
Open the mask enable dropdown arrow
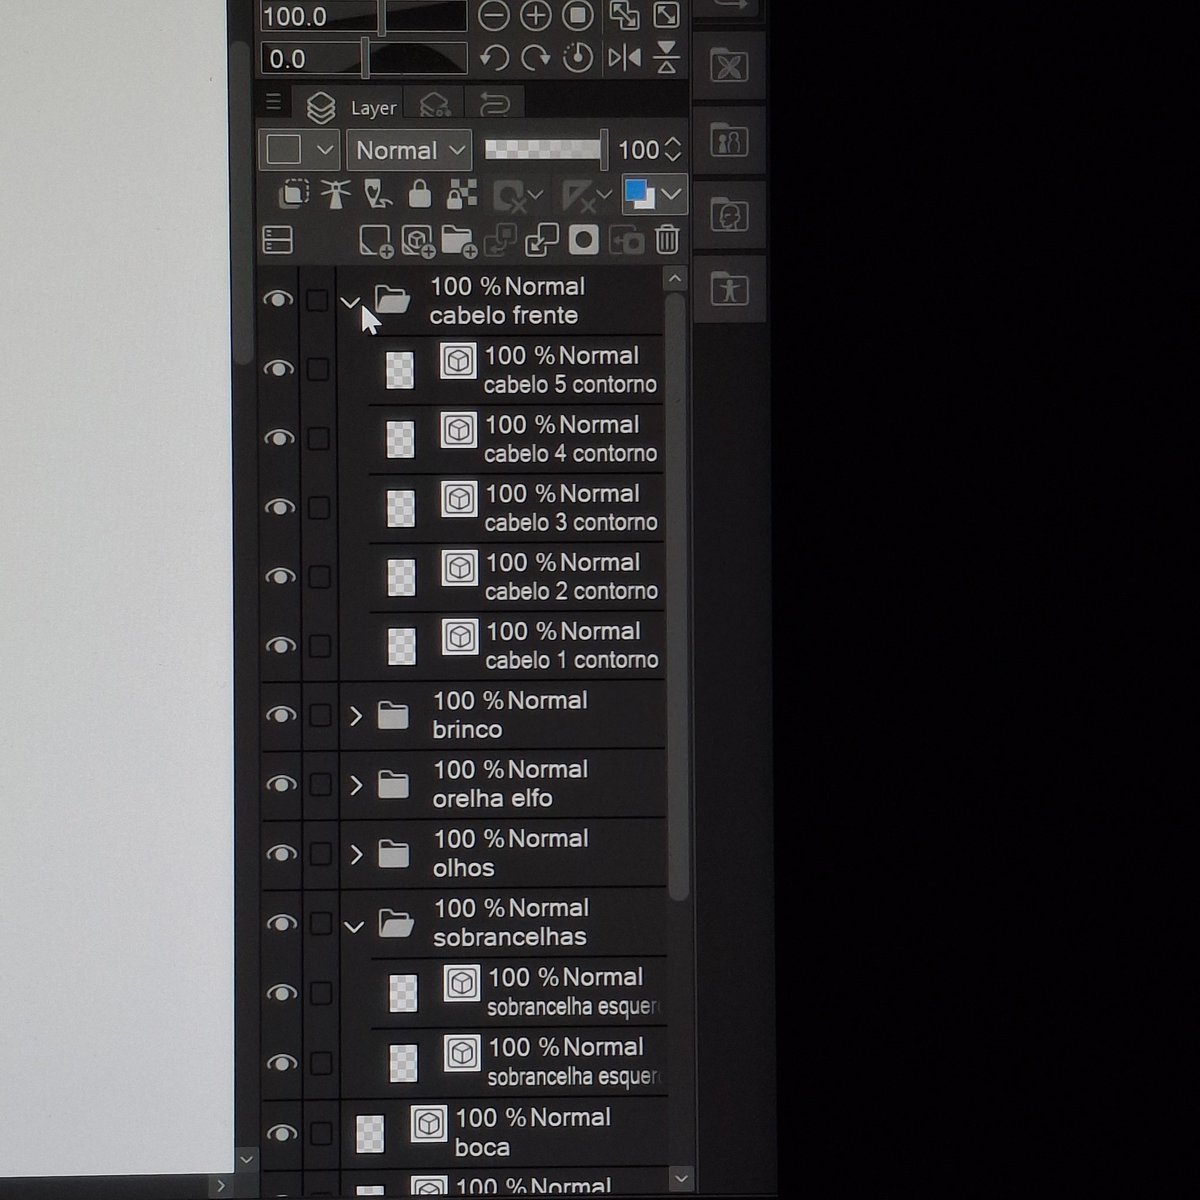[x=535, y=194]
